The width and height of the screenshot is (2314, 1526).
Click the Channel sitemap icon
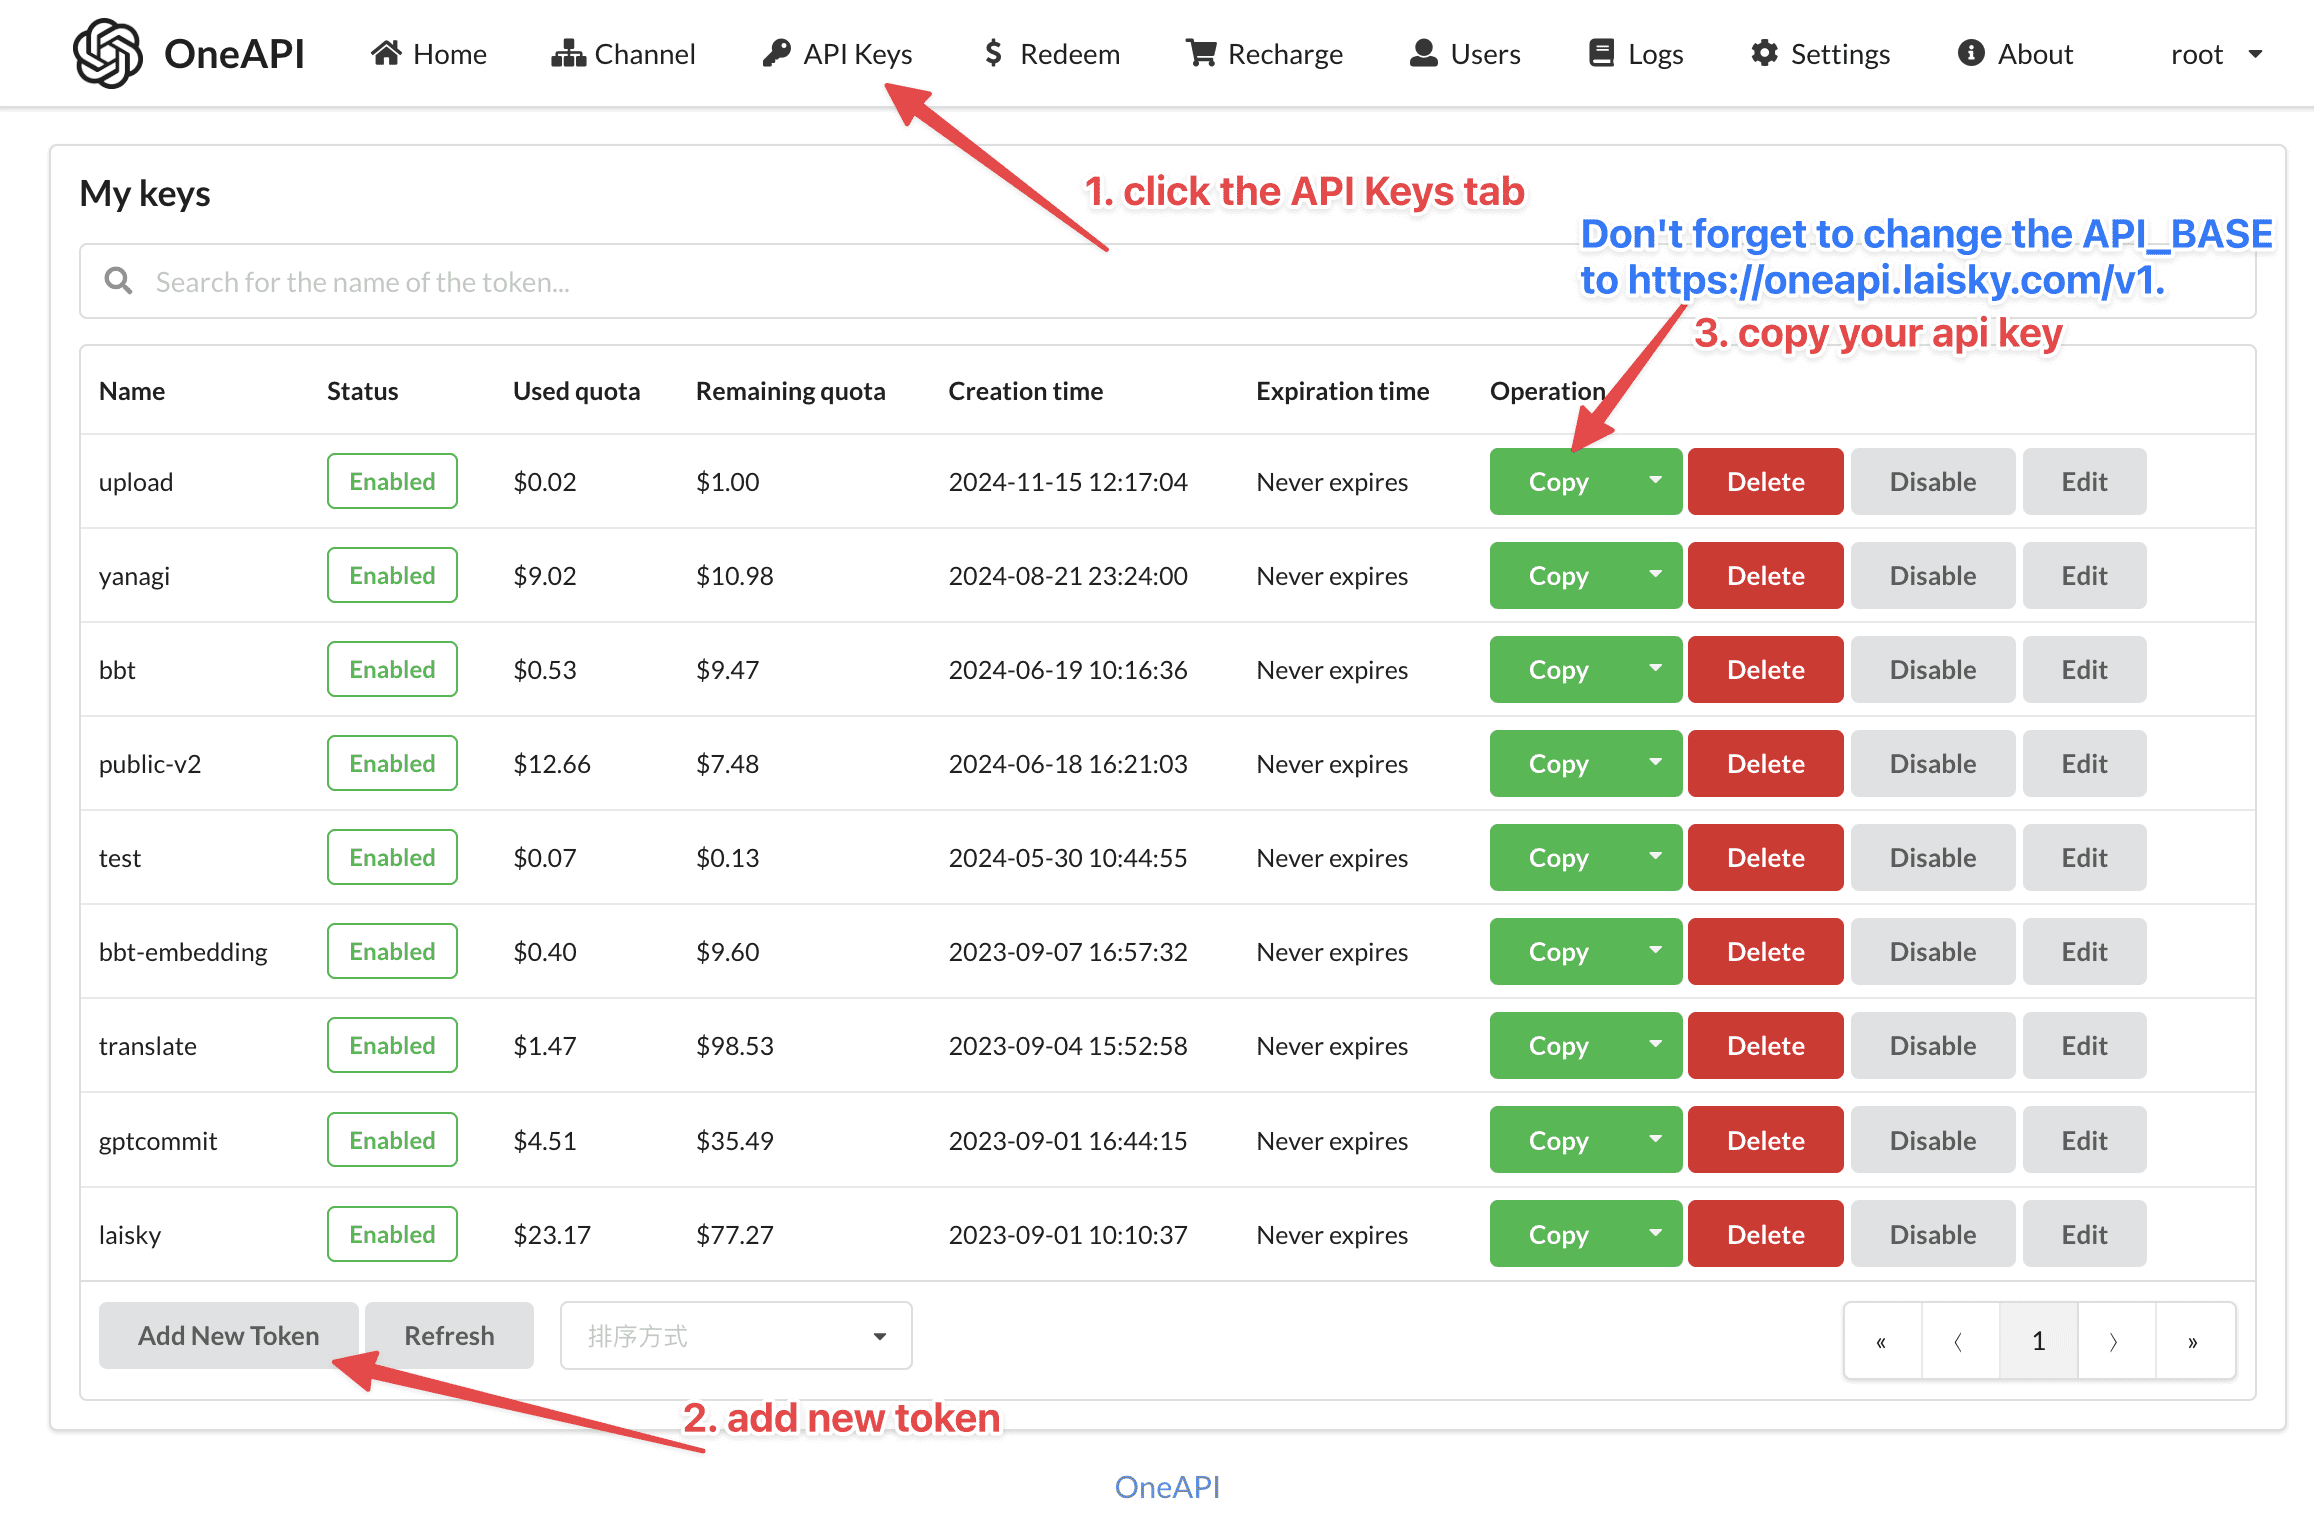[567, 53]
